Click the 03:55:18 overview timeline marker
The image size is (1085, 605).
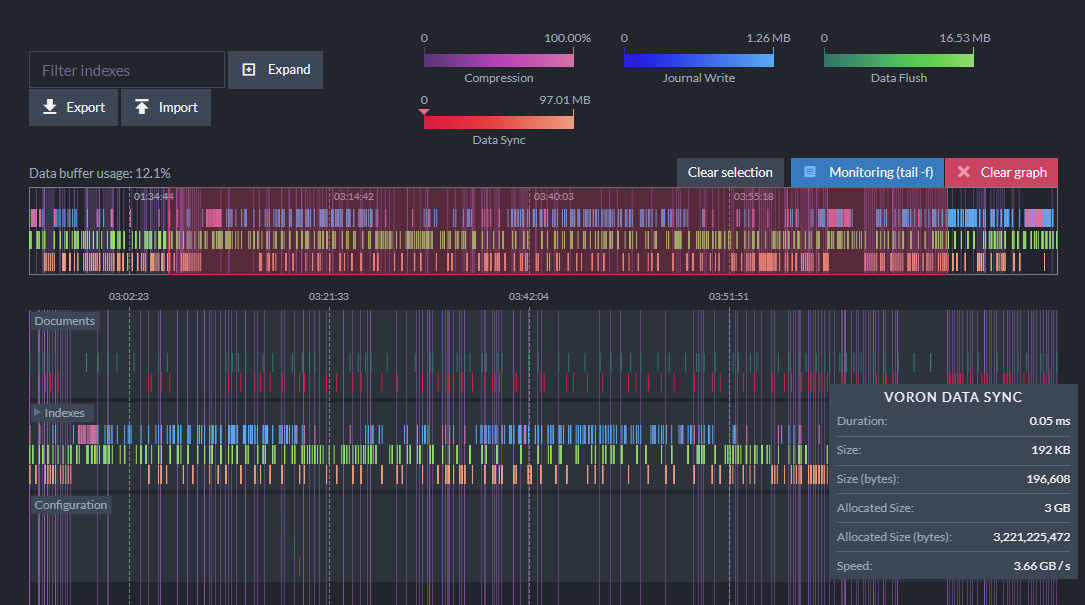pos(754,197)
